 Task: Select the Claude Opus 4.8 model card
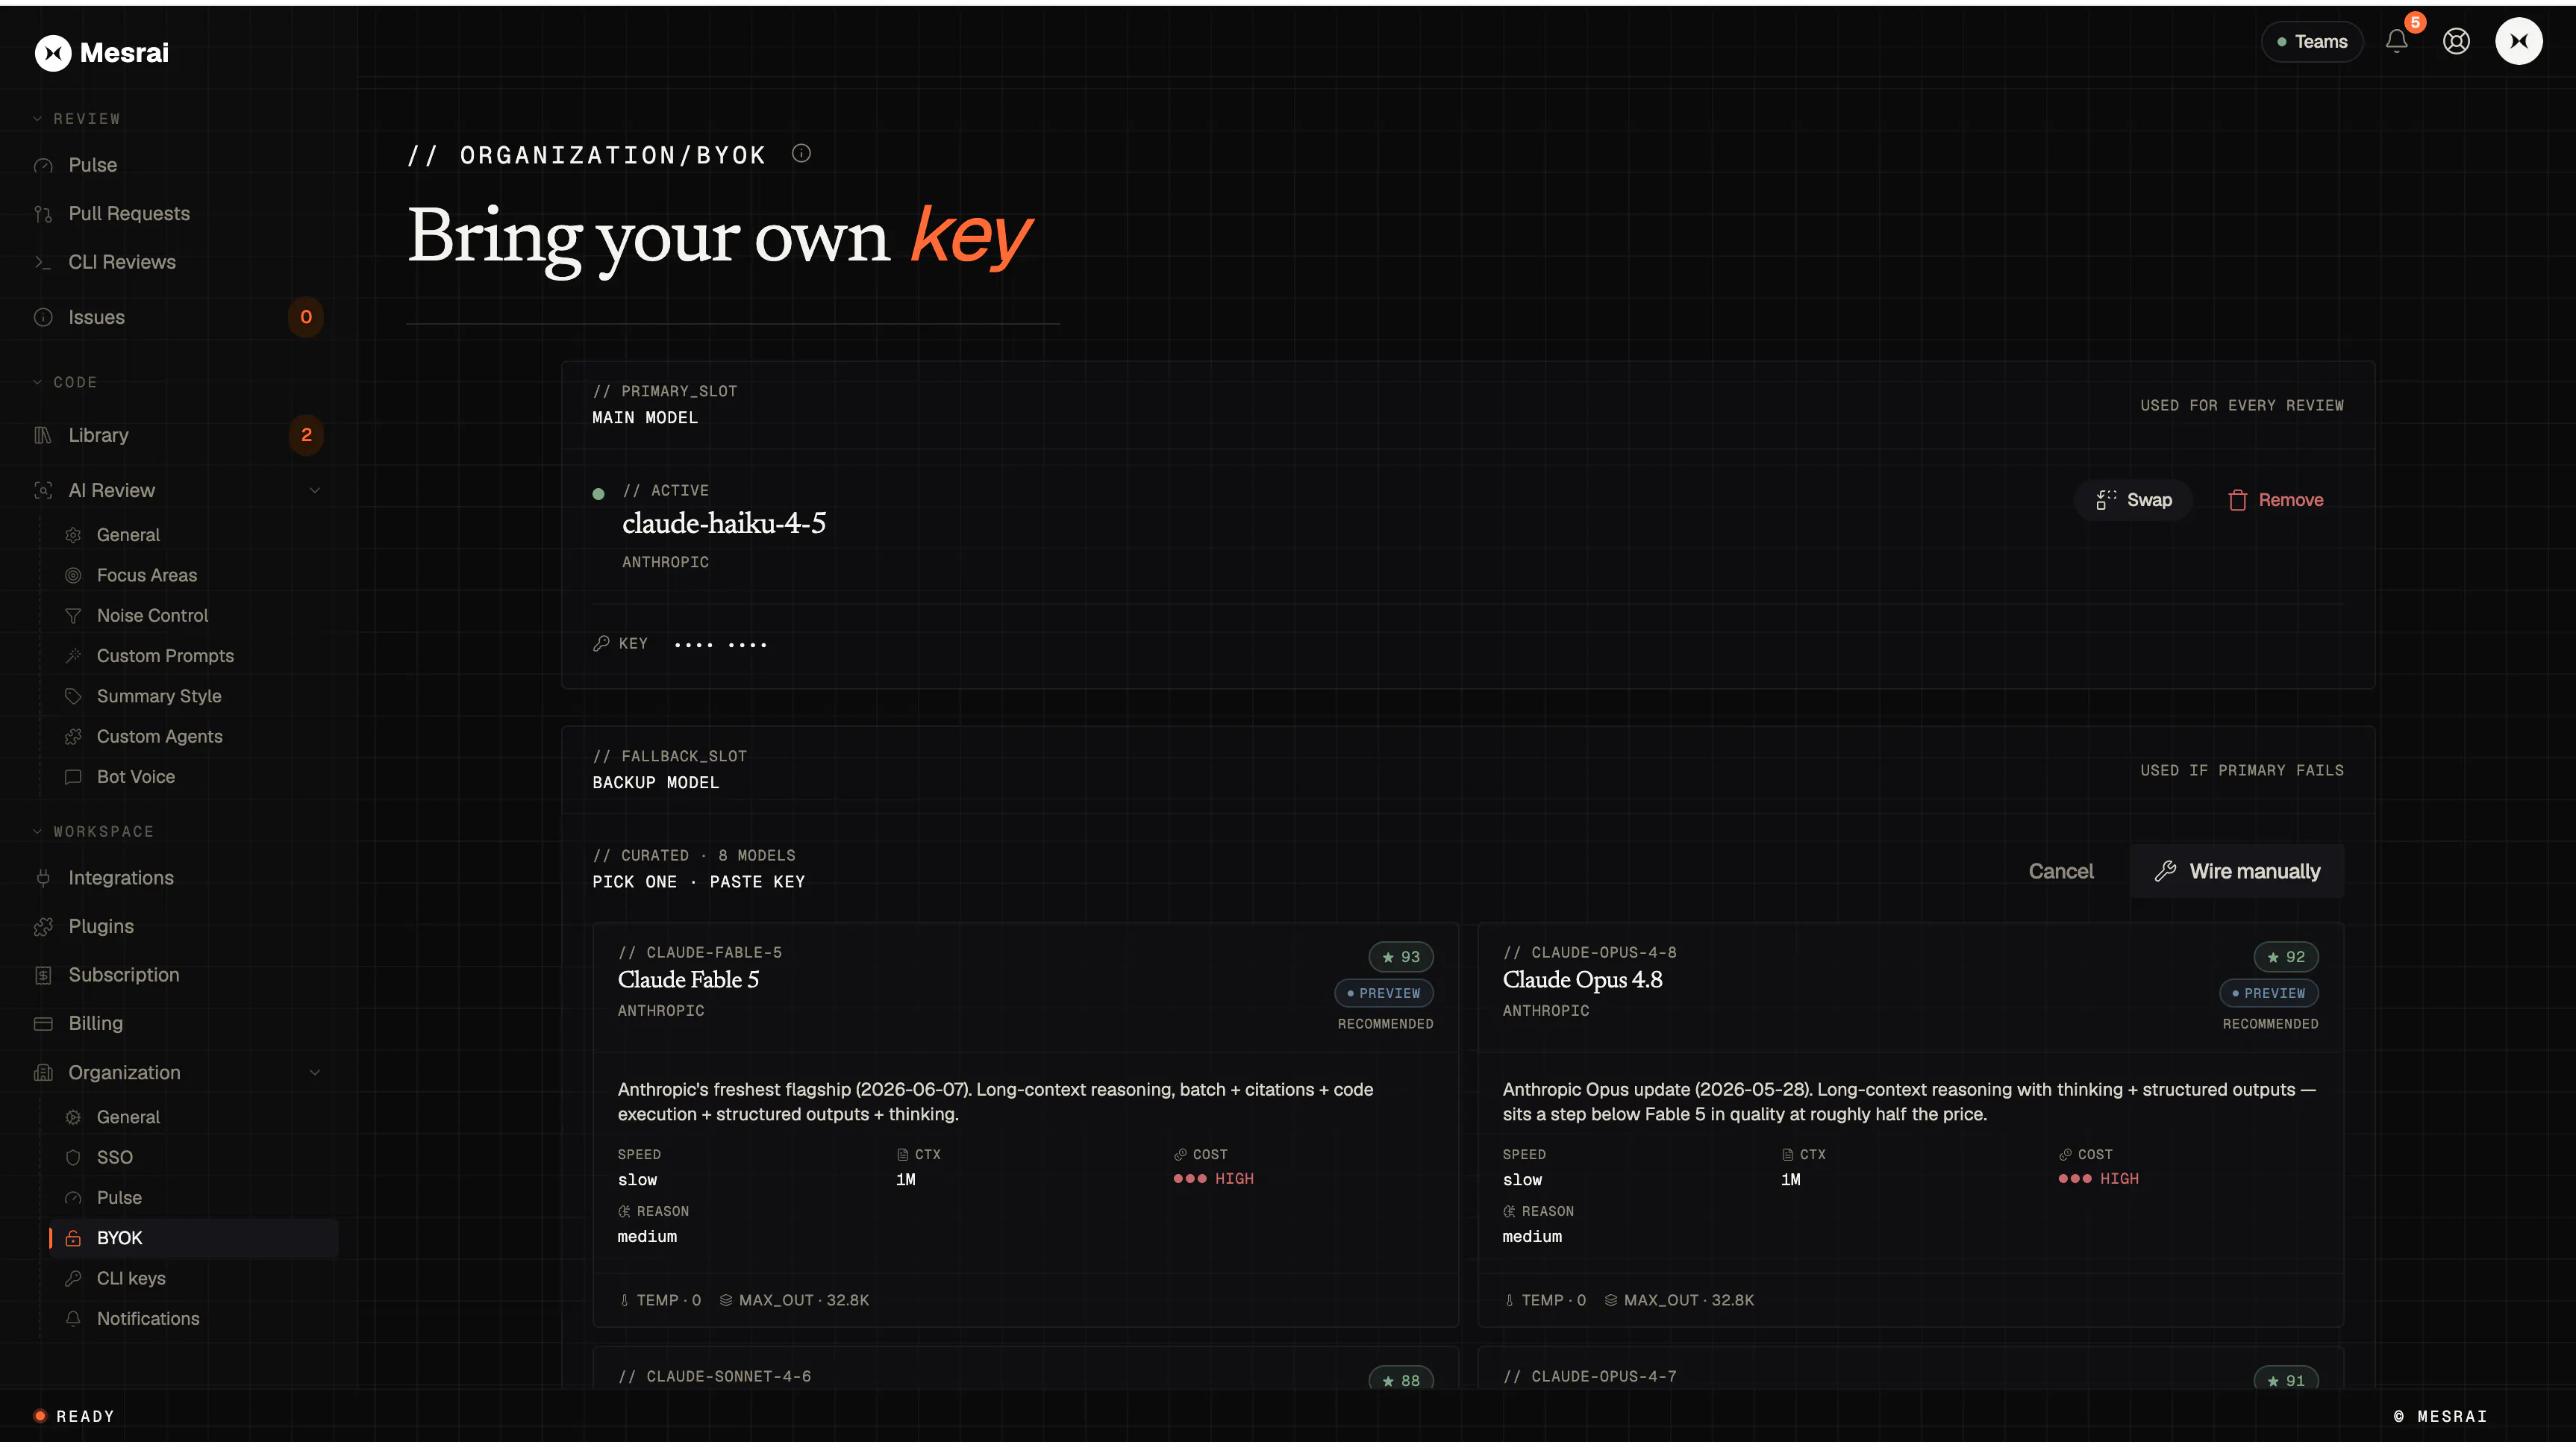[1910, 1125]
